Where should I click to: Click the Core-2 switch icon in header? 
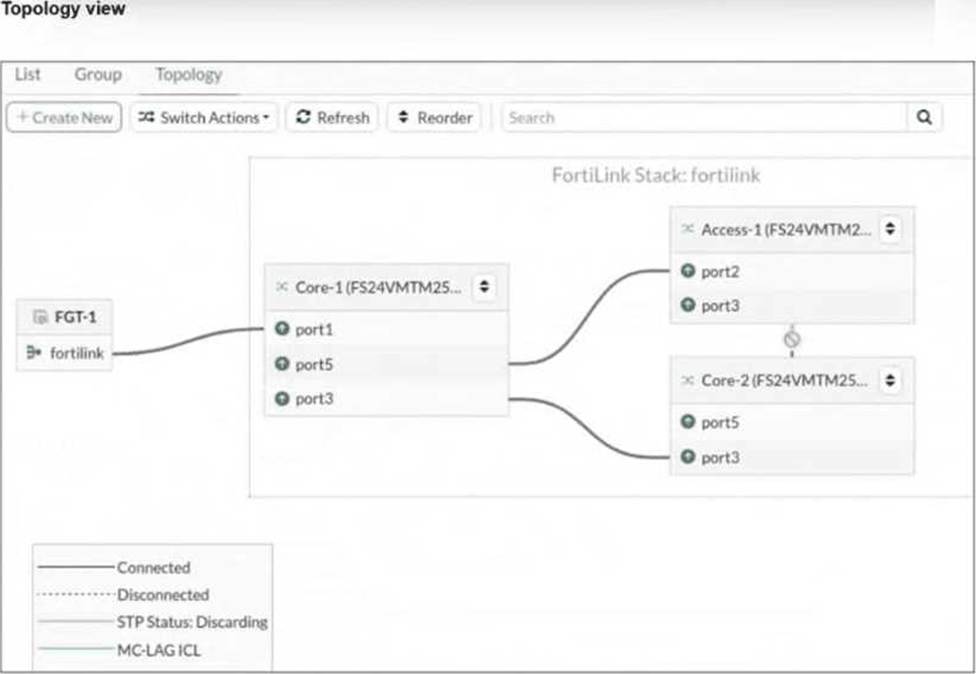[687, 381]
